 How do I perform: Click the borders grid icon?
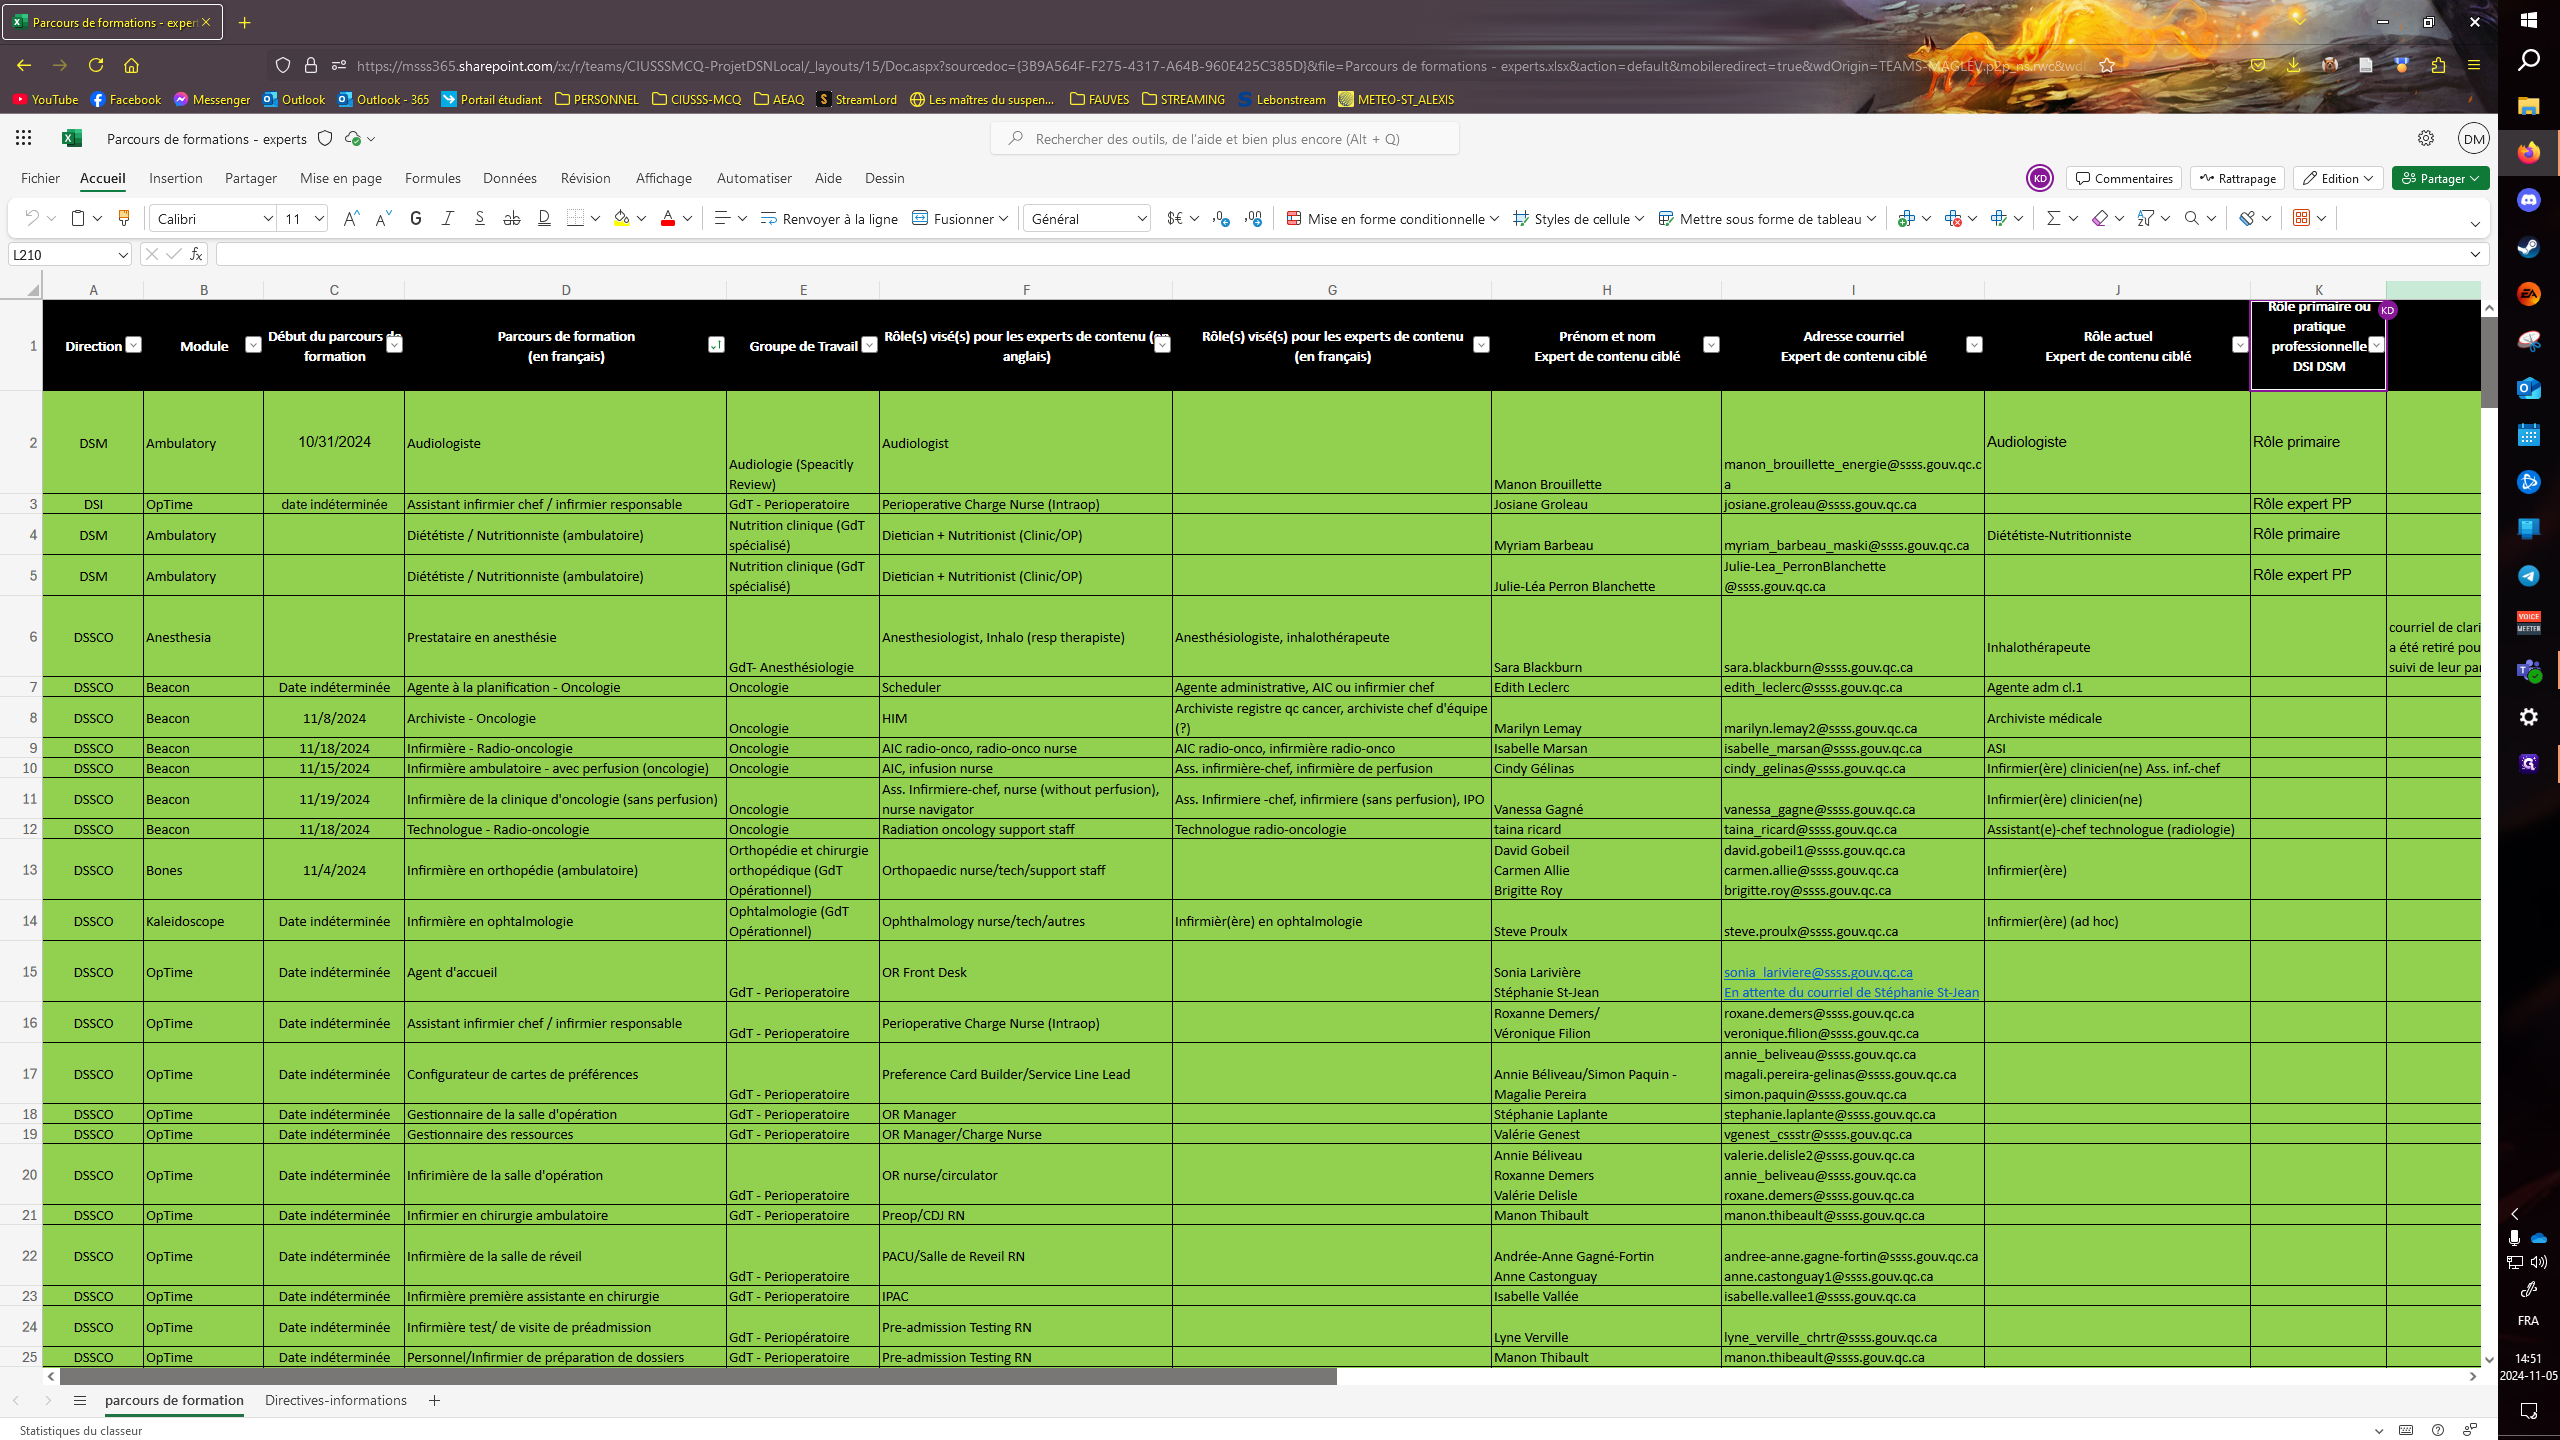(x=575, y=218)
